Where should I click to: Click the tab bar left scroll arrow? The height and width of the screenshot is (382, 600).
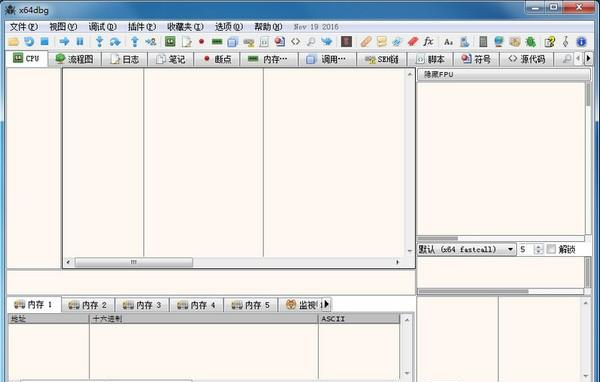579,59
